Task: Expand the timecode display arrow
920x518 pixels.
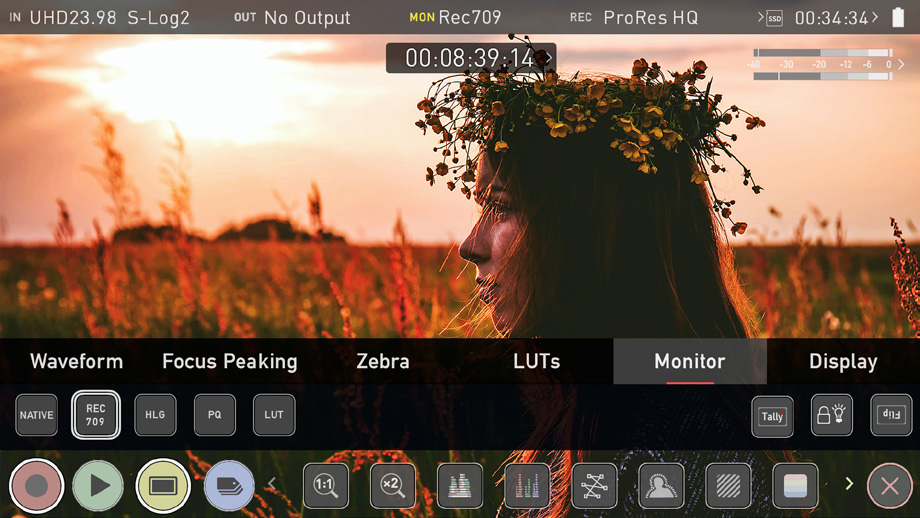Action: coord(547,58)
